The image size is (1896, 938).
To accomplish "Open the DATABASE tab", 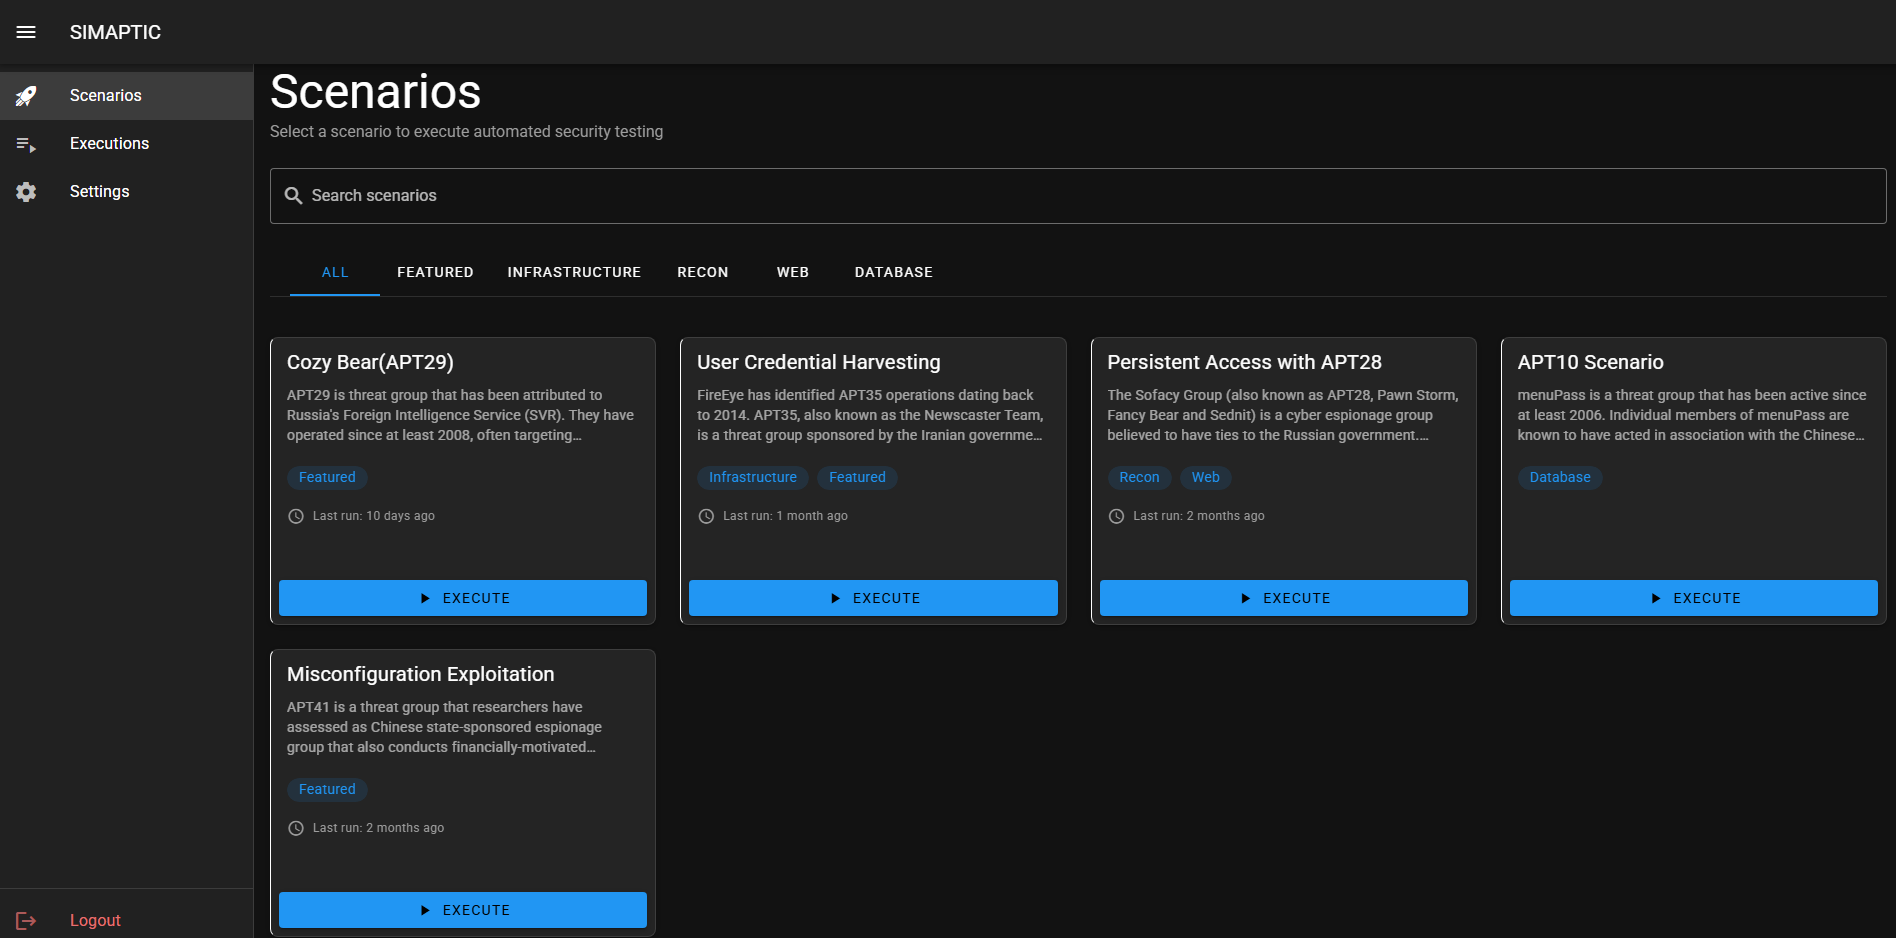I will pos(893,272).
